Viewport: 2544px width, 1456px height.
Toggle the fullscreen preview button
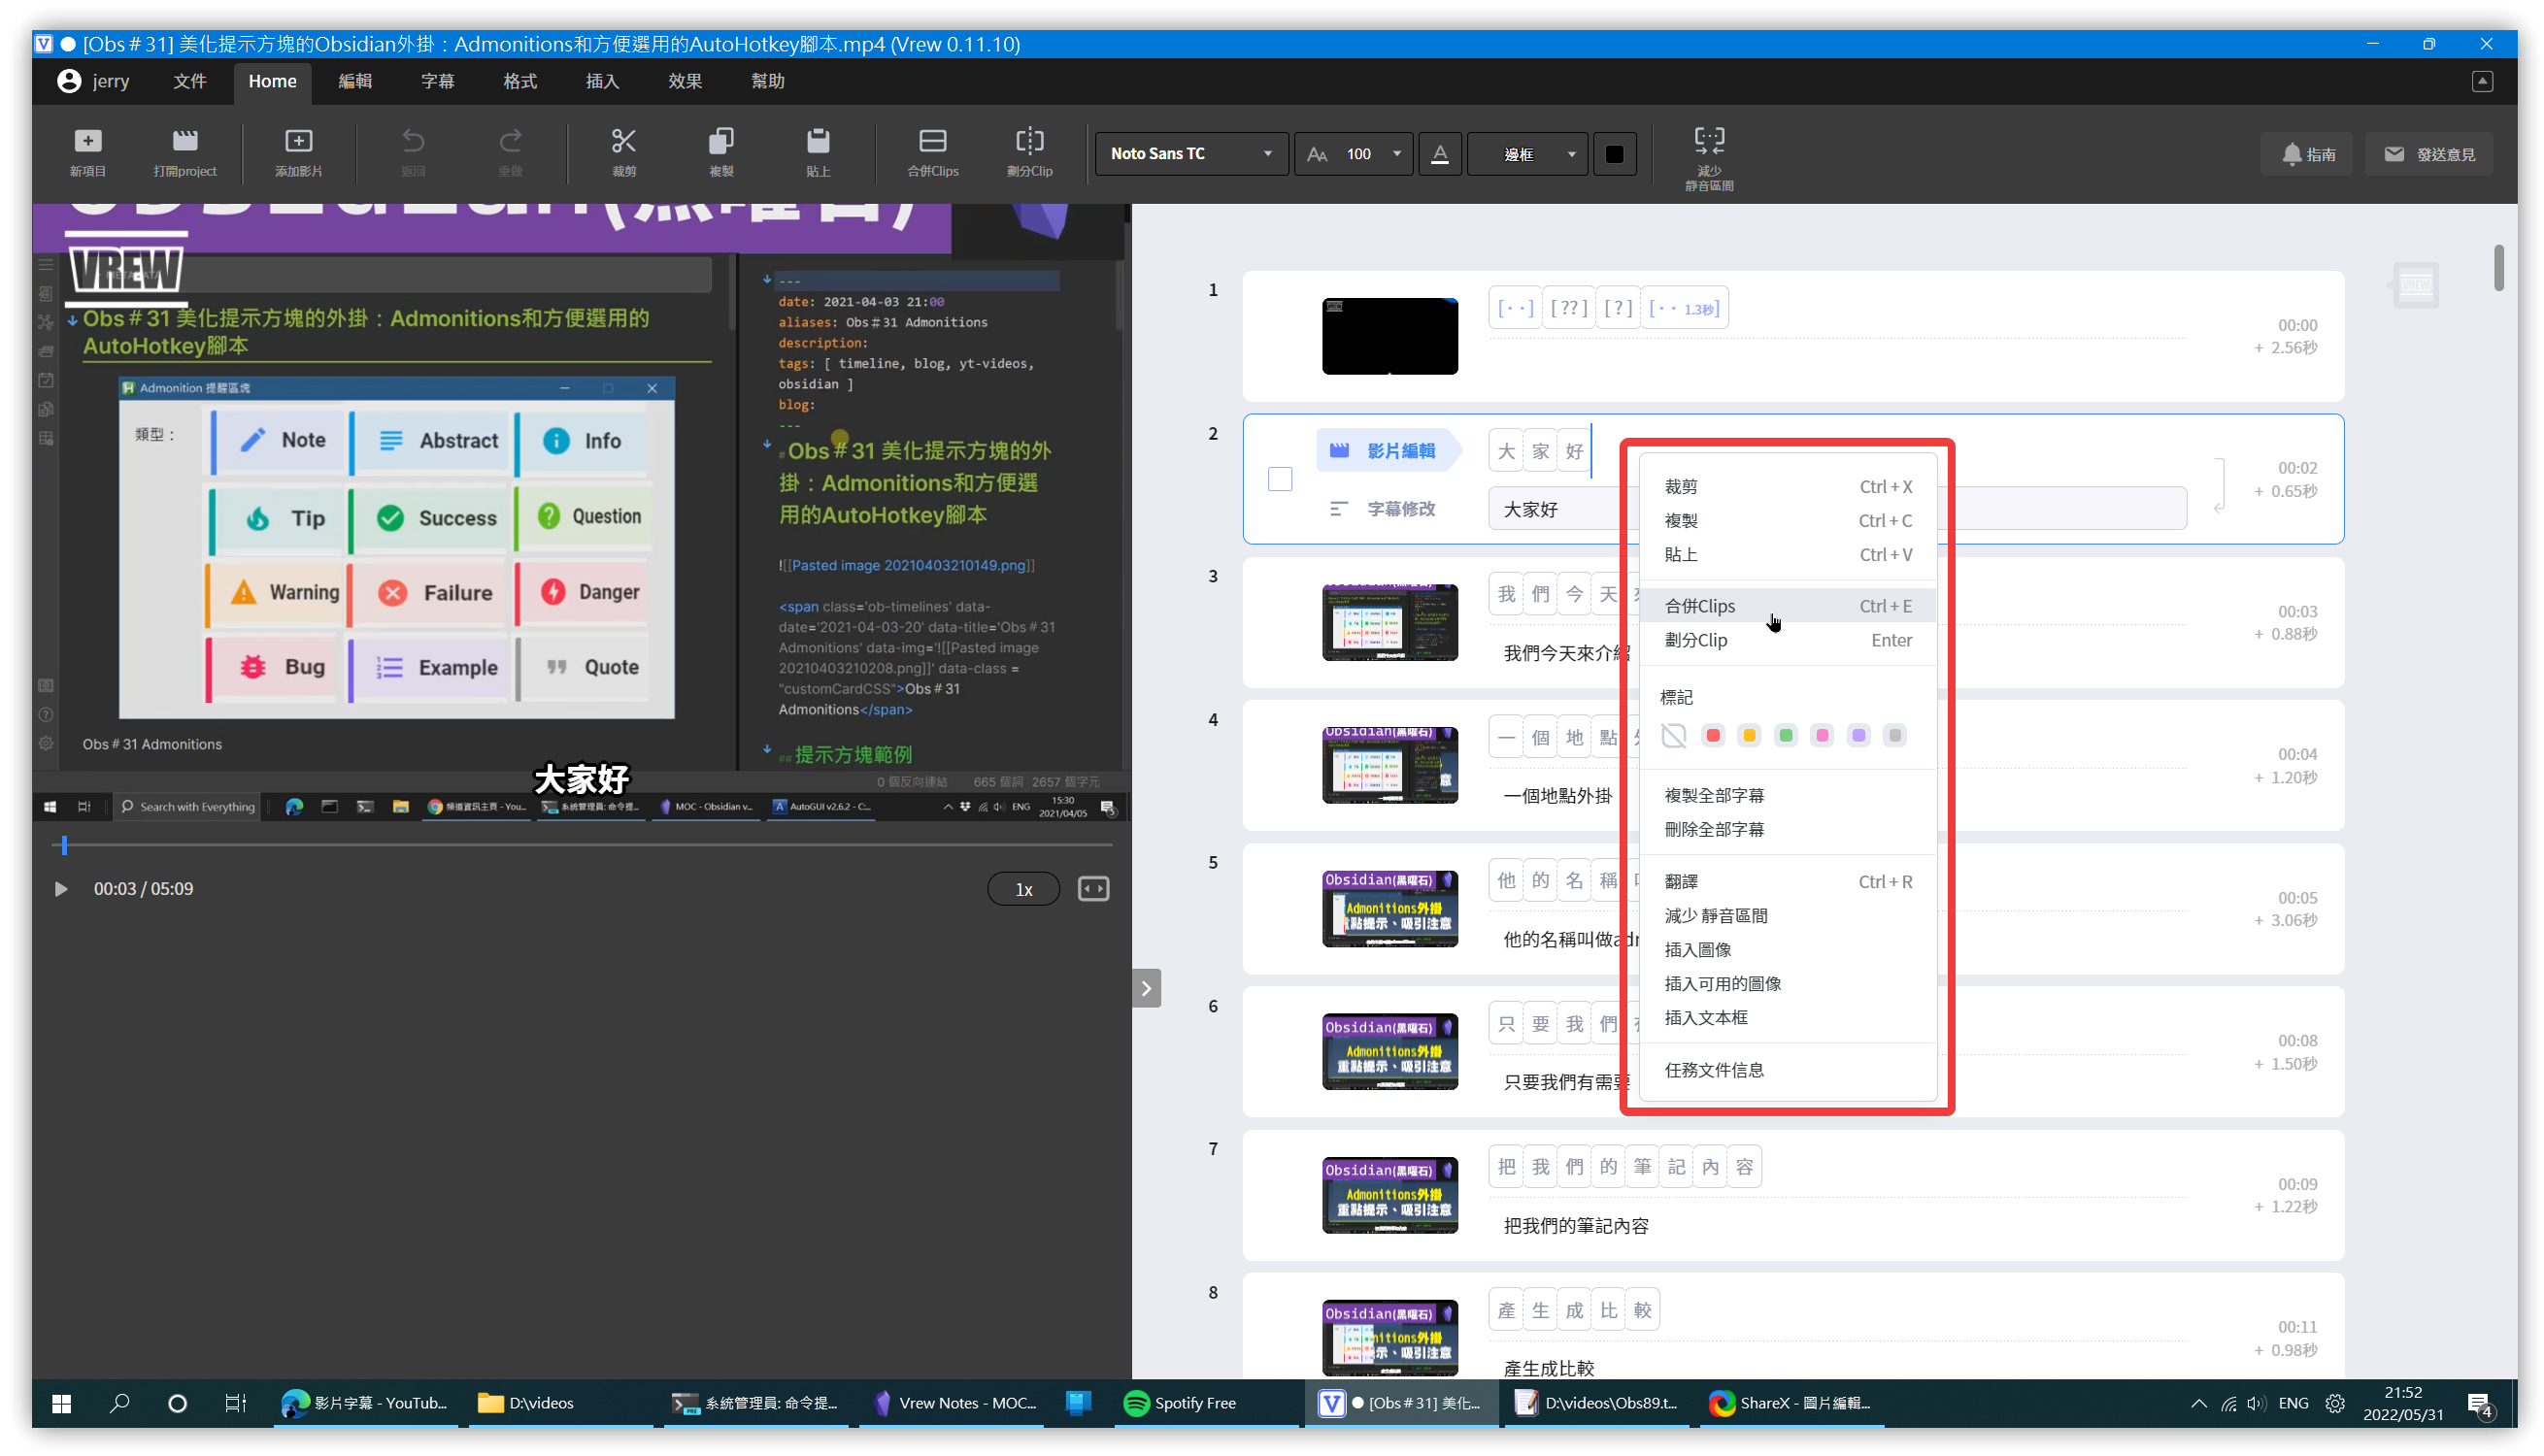pos(1093,889)
